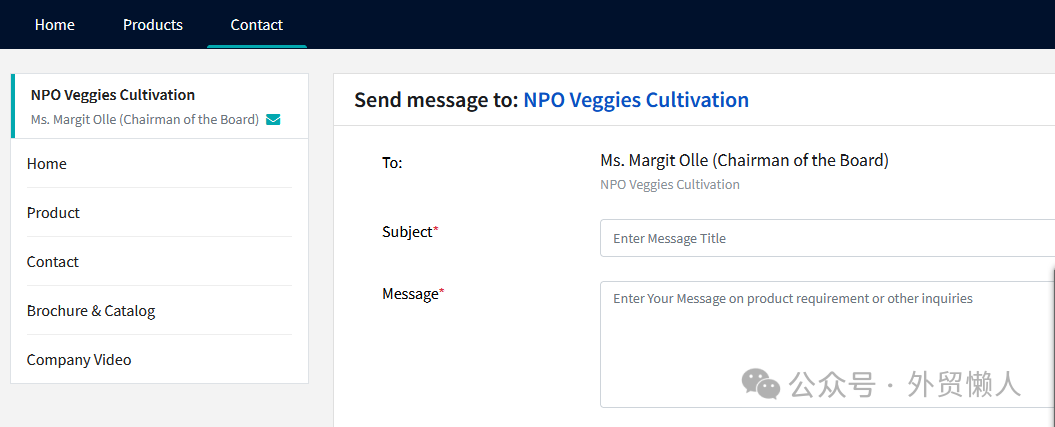Go to Product in the sidebar menu
This screenshot has width=1055, height=427.
coord(53,213)
